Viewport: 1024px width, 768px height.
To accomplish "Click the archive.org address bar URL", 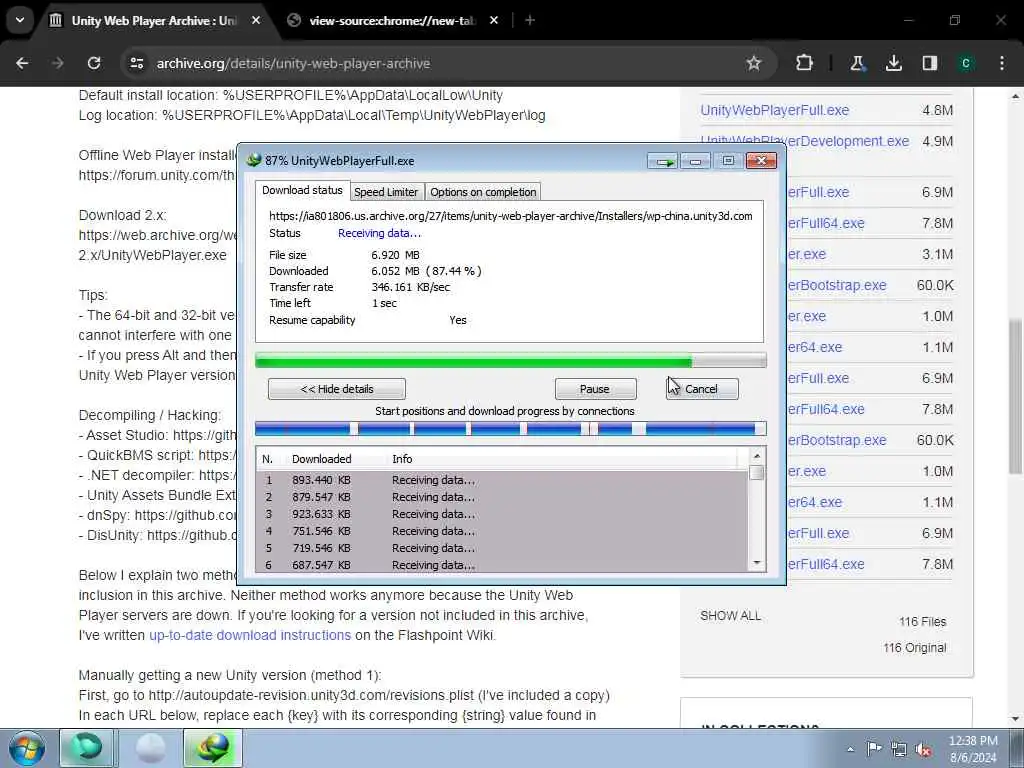I will click(x=293, y=63).
